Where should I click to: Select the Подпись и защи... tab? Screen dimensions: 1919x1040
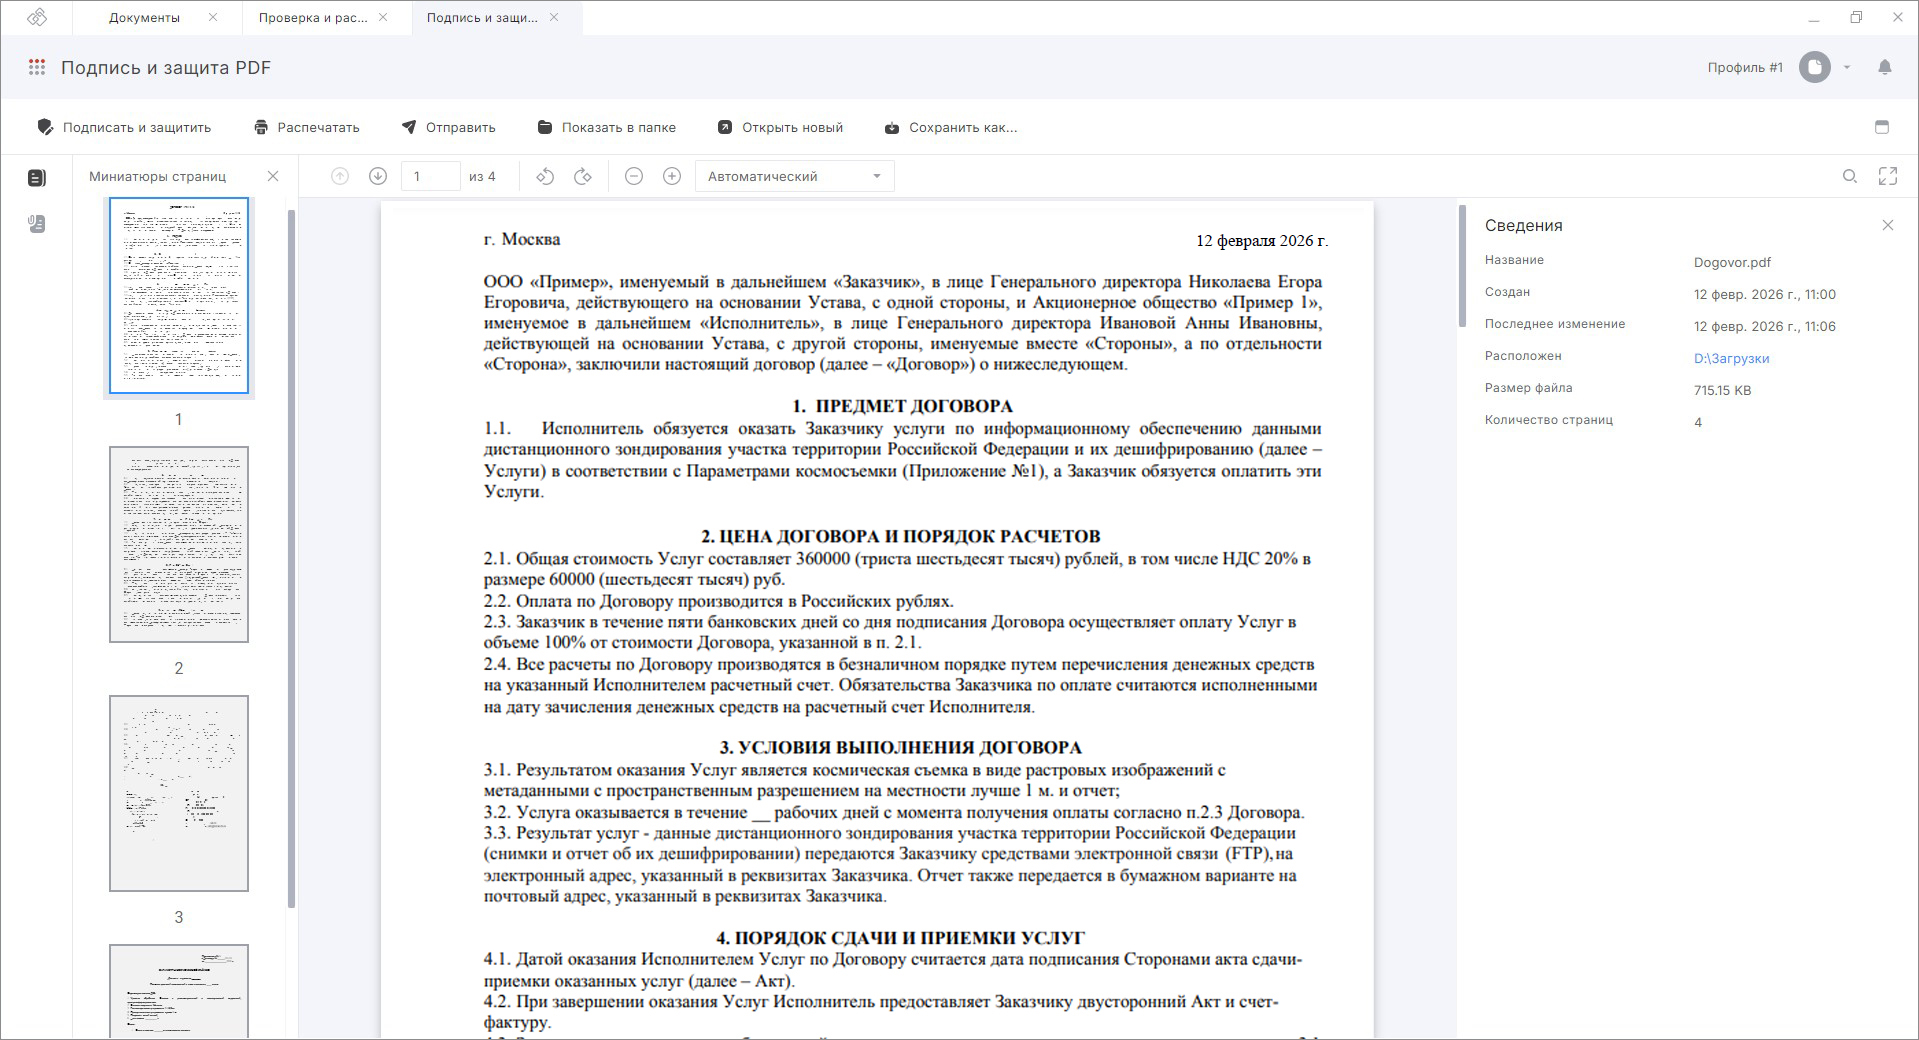pyautogui.click(x=482, y=17)
